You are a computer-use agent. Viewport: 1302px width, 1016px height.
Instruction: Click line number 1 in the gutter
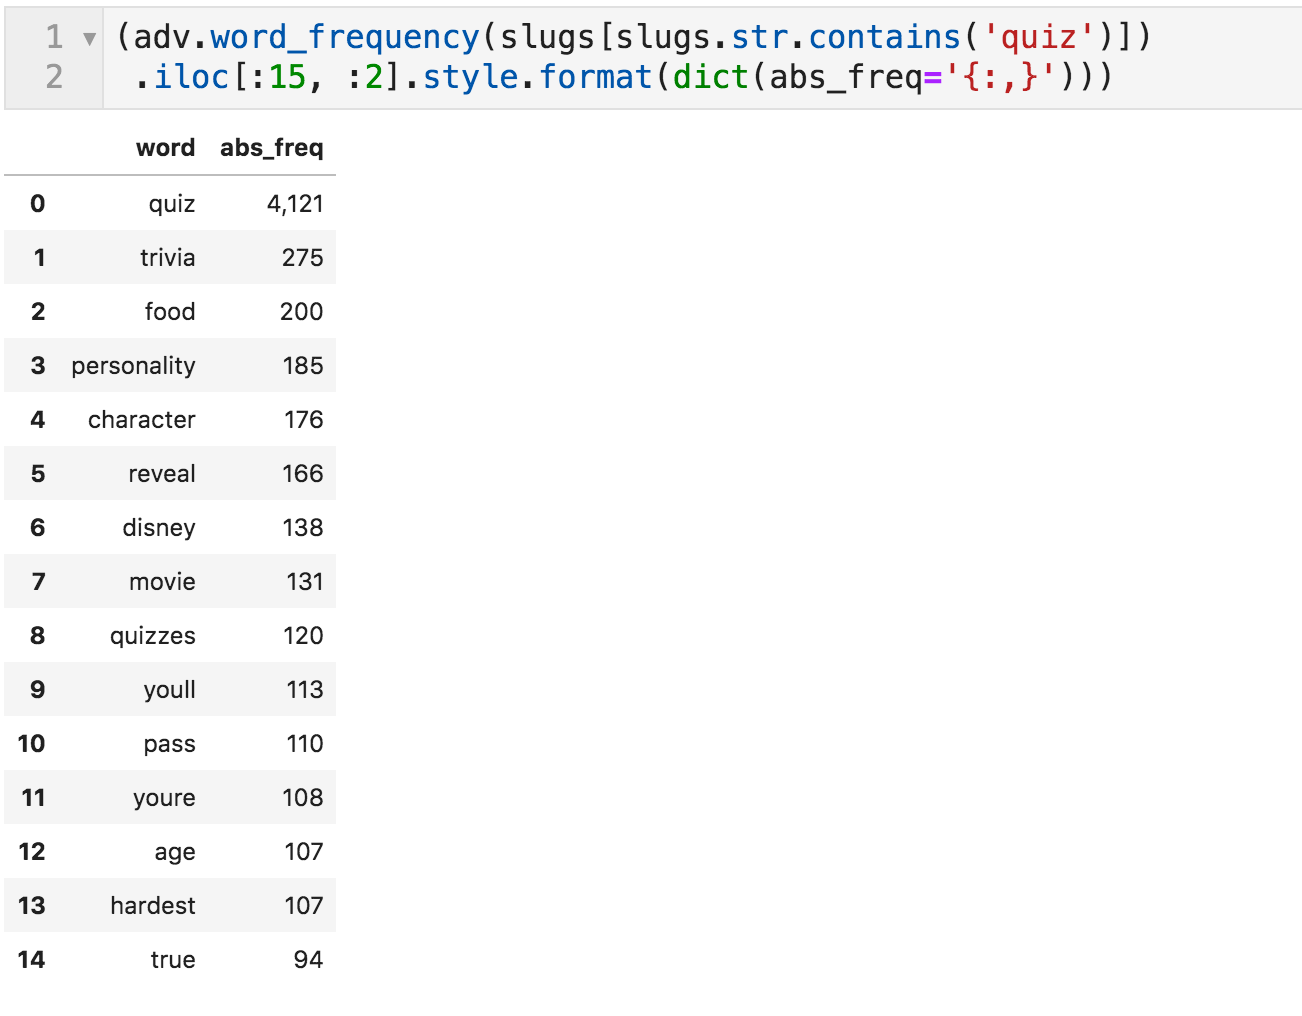click(54, 37)
